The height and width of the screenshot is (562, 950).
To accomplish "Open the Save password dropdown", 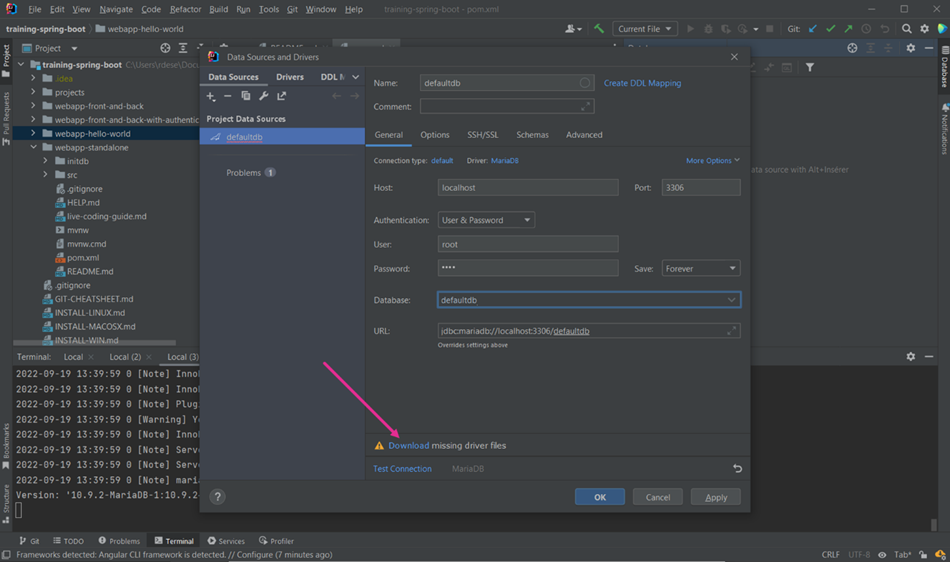I will click(700, 268).
